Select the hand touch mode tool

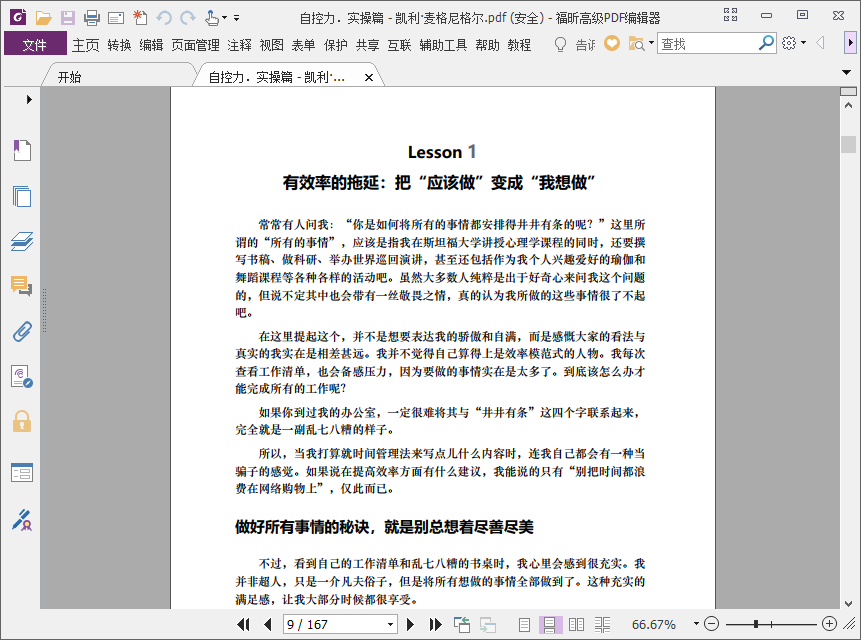pos(212,18)
